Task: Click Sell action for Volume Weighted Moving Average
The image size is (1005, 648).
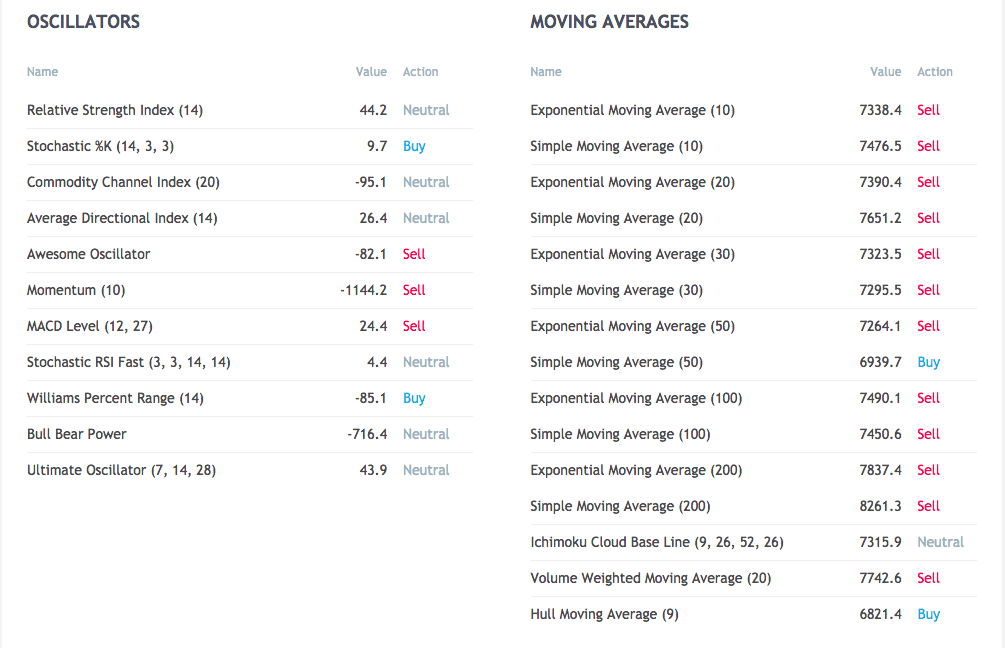Action: tap(929, 577)
